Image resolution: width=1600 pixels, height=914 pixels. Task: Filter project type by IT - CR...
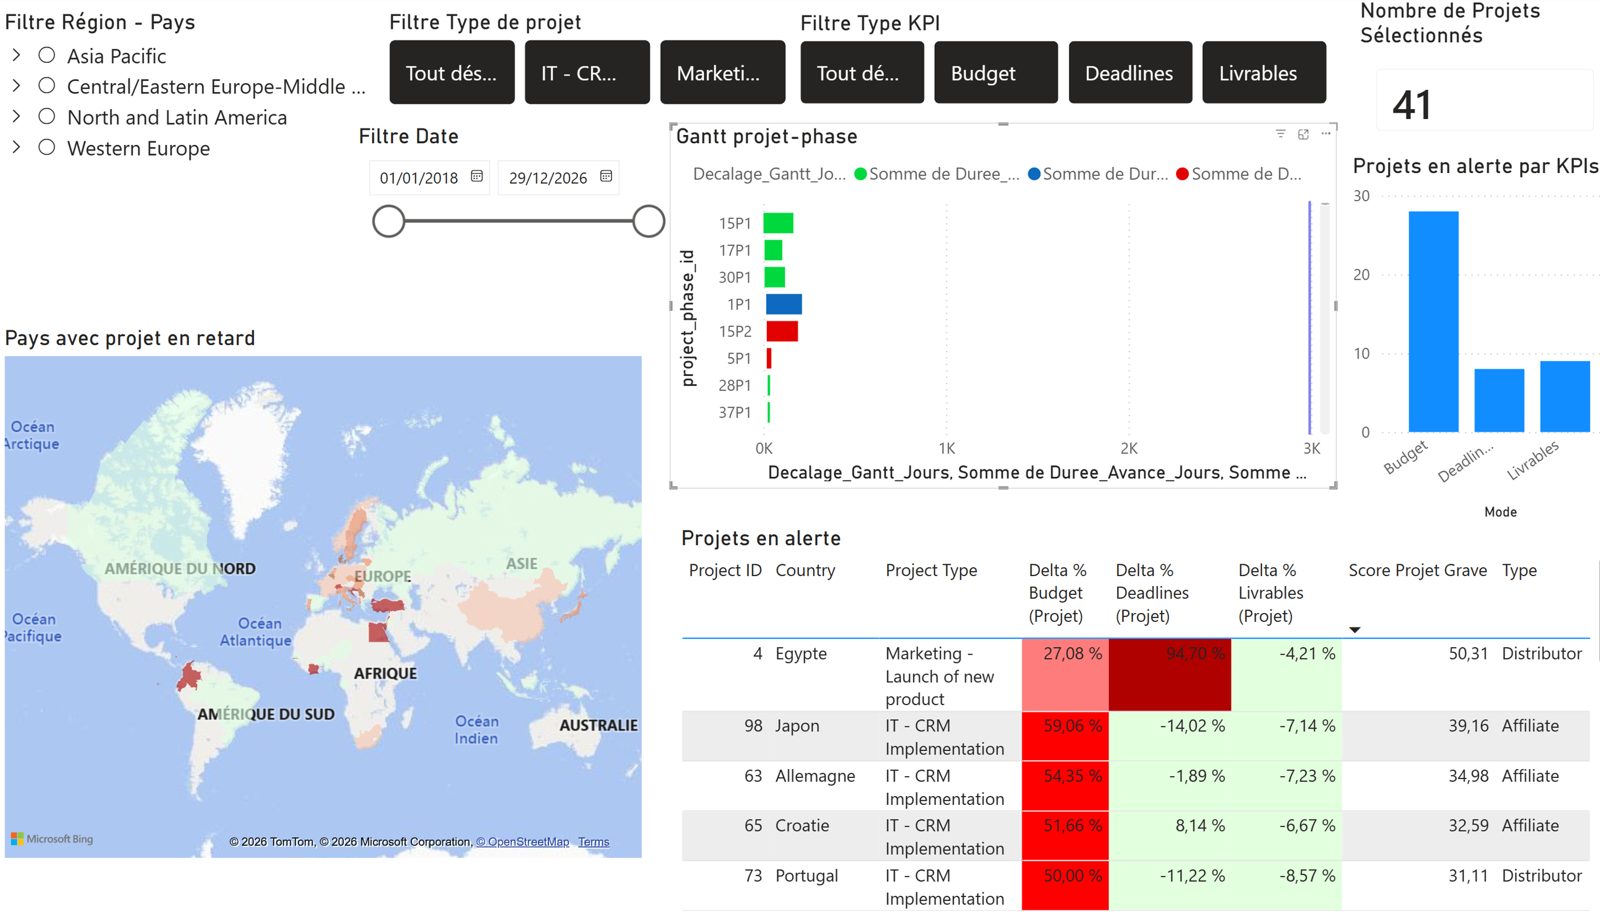point(587,73)
